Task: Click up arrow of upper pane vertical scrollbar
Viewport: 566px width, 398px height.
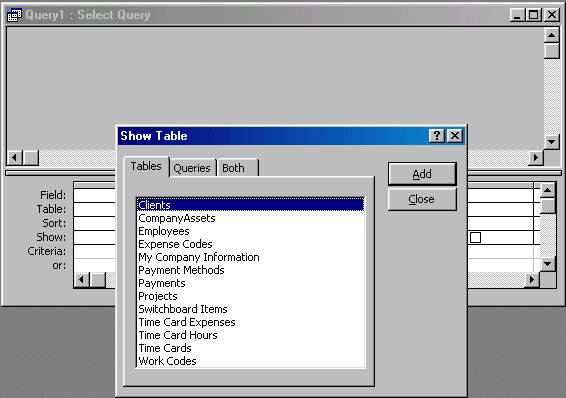Action: 552,35
